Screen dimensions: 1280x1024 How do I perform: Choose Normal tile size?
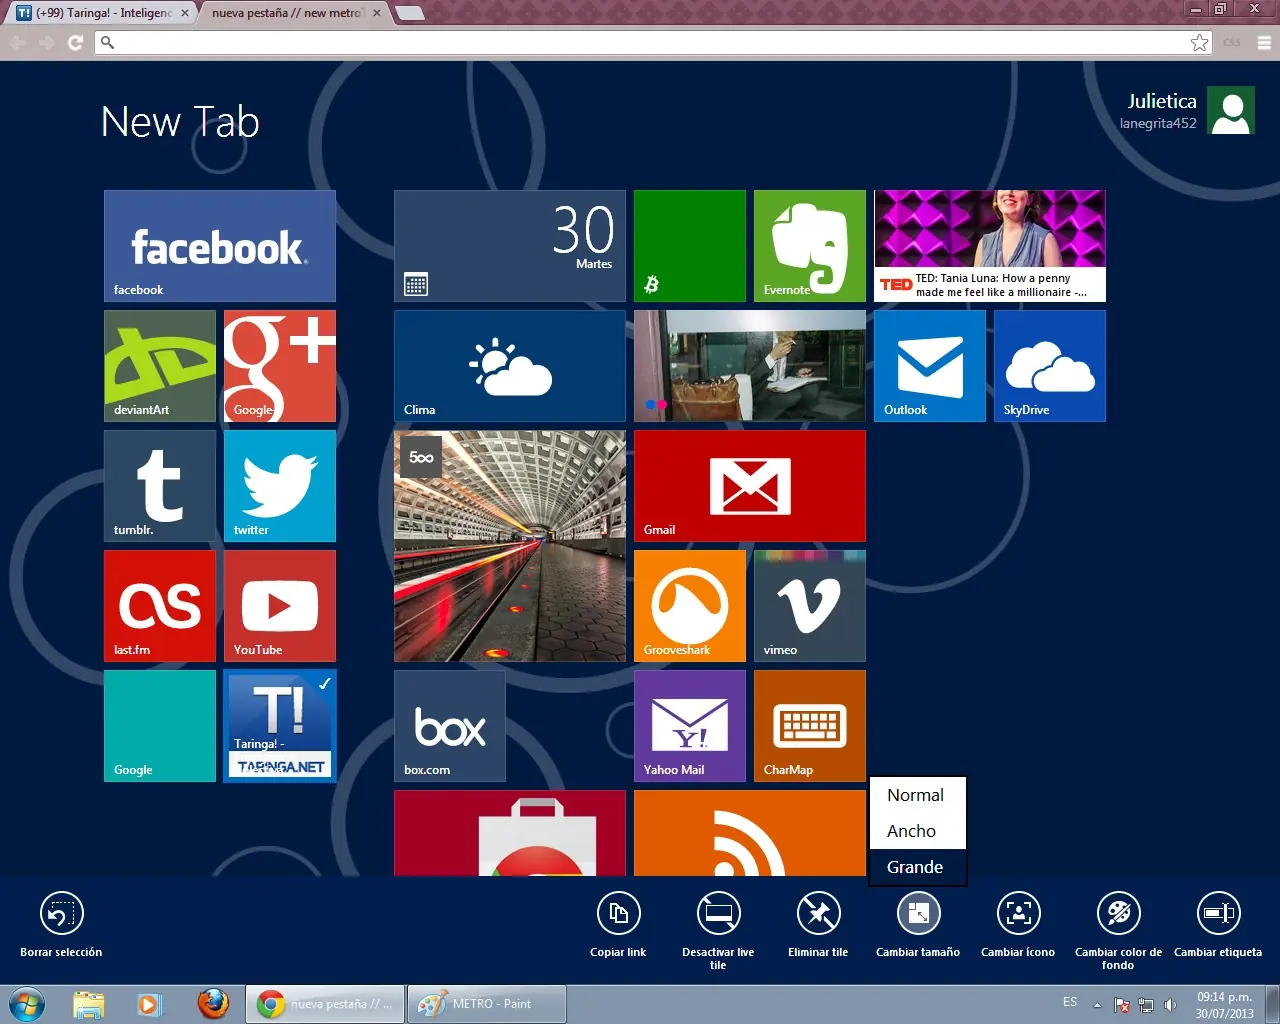pyautogui.click(x=918, y=795)
